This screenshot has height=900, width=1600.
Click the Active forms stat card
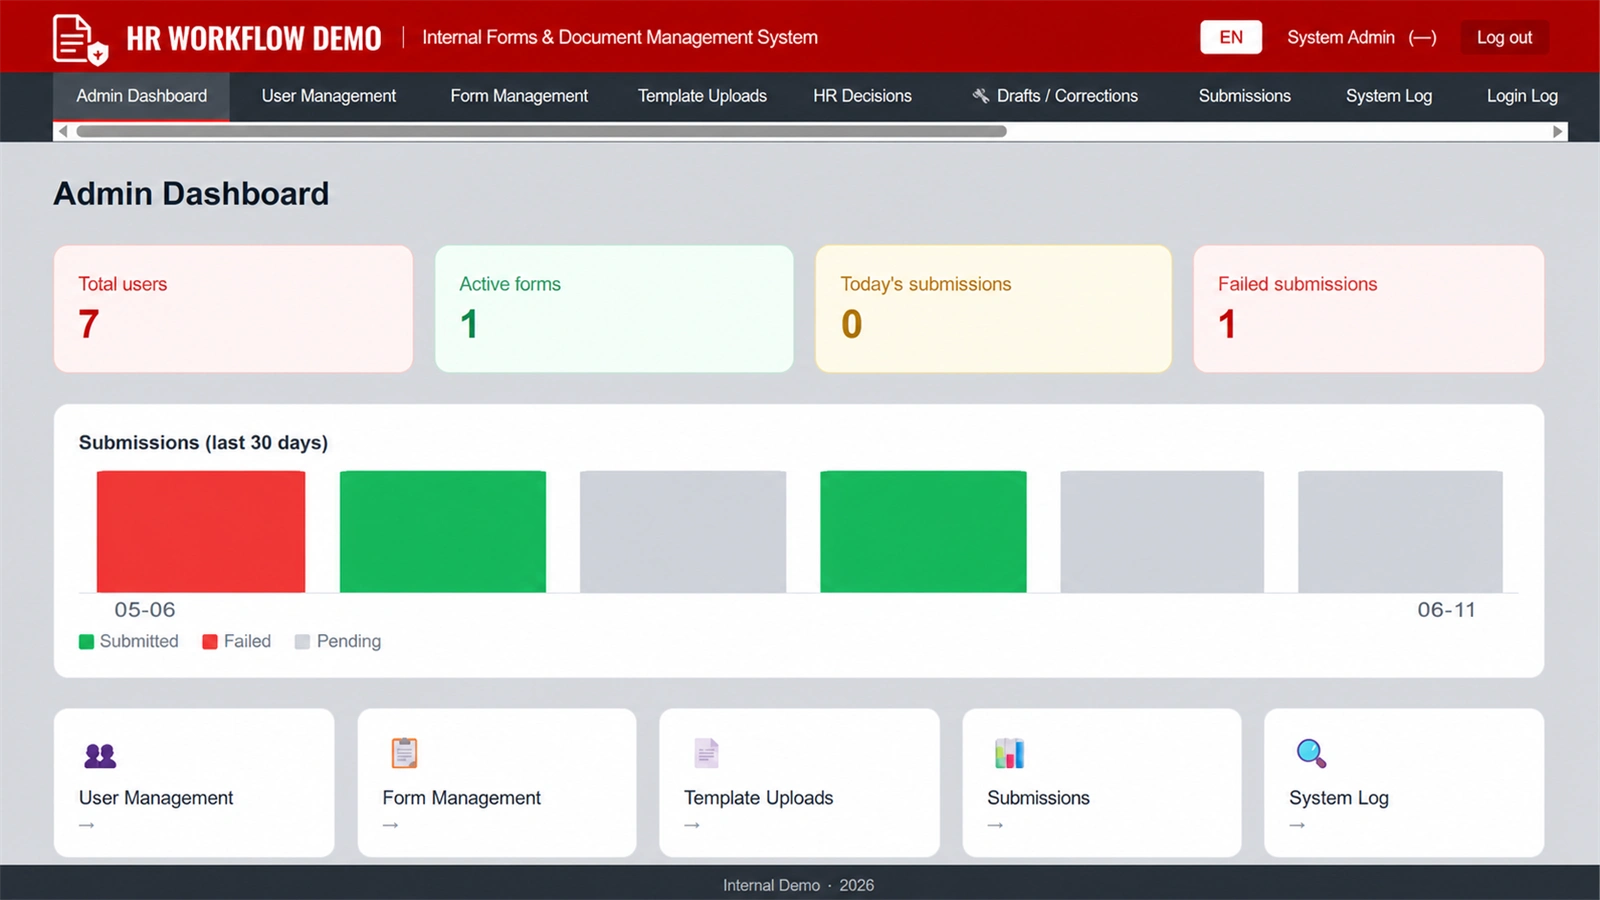tap(614, 309)
